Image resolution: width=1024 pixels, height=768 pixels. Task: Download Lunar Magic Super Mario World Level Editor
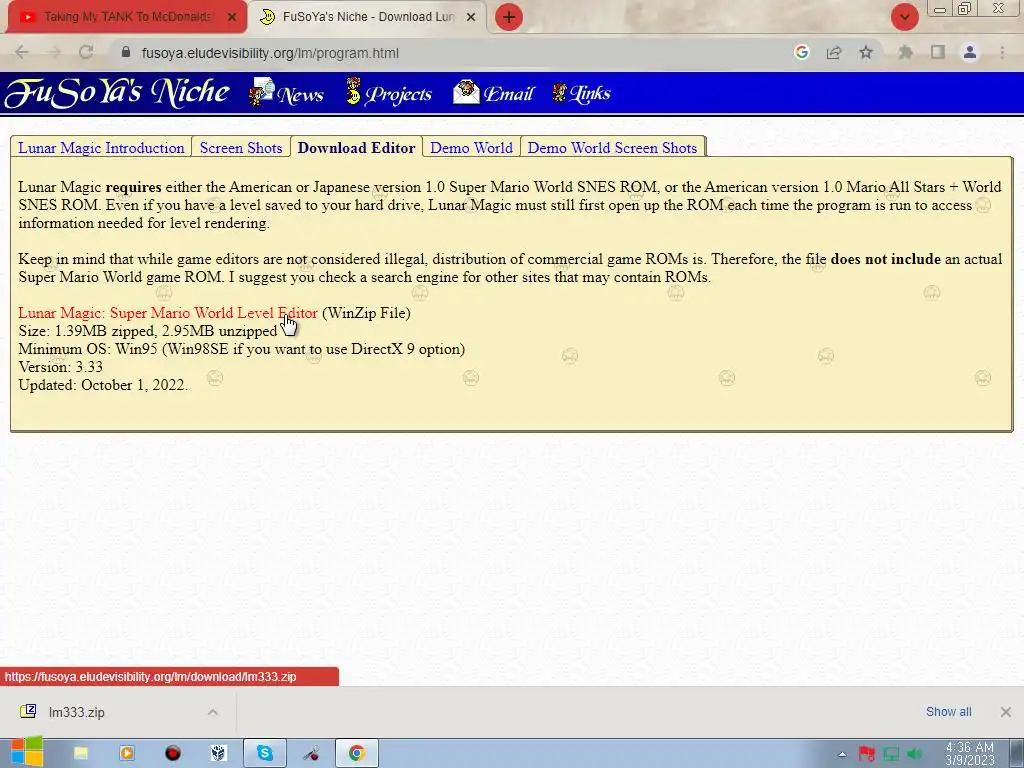[x=168, y=313]
